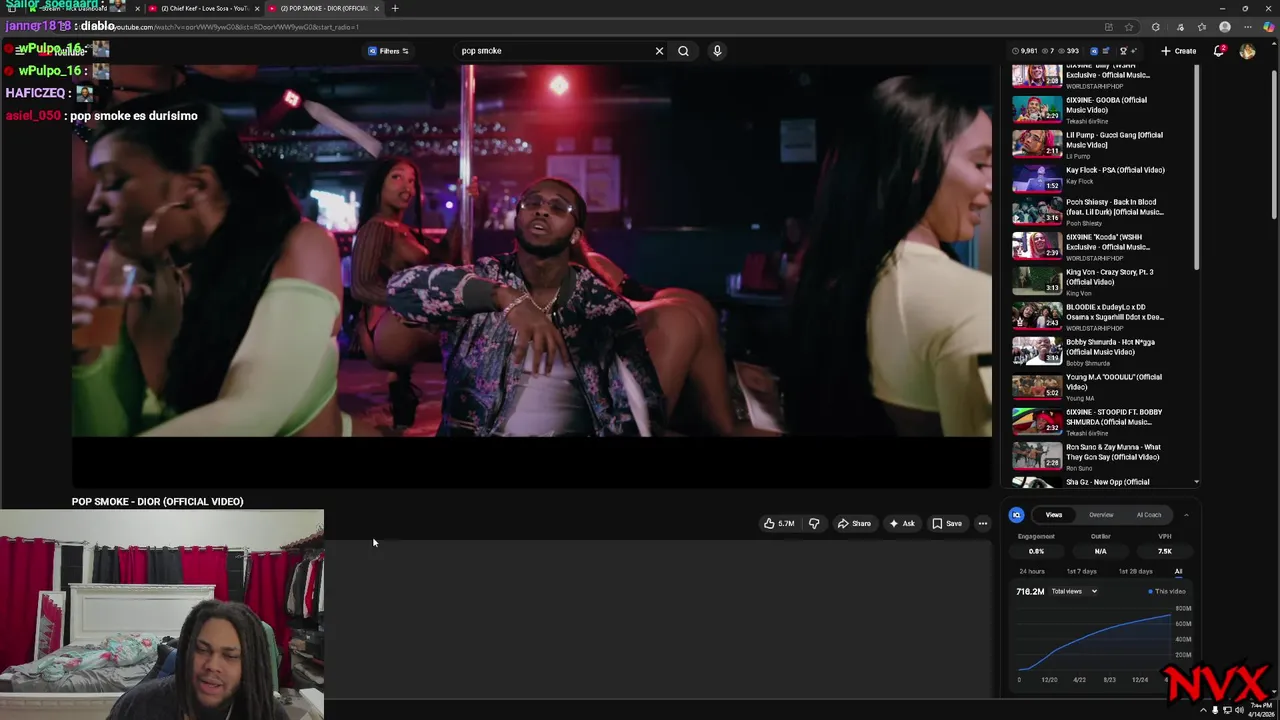Select the 1st 28 days range
This screenshot has height=720, width=1280.
coord(1135,571)
